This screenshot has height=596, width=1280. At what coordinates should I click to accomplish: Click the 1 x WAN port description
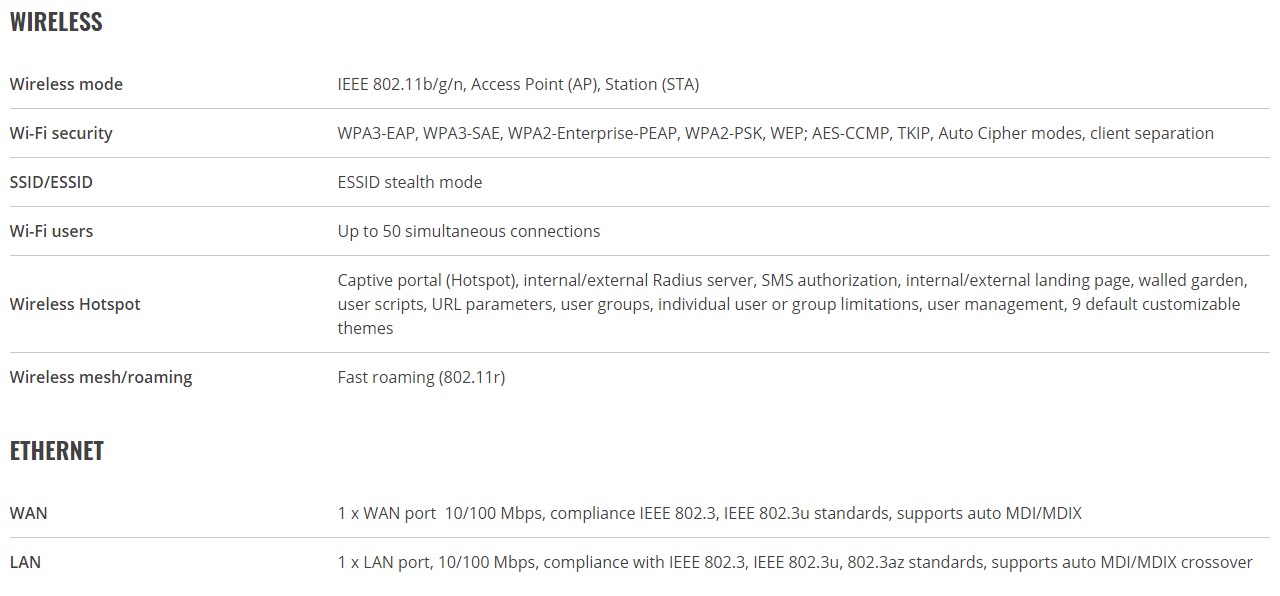710,513
